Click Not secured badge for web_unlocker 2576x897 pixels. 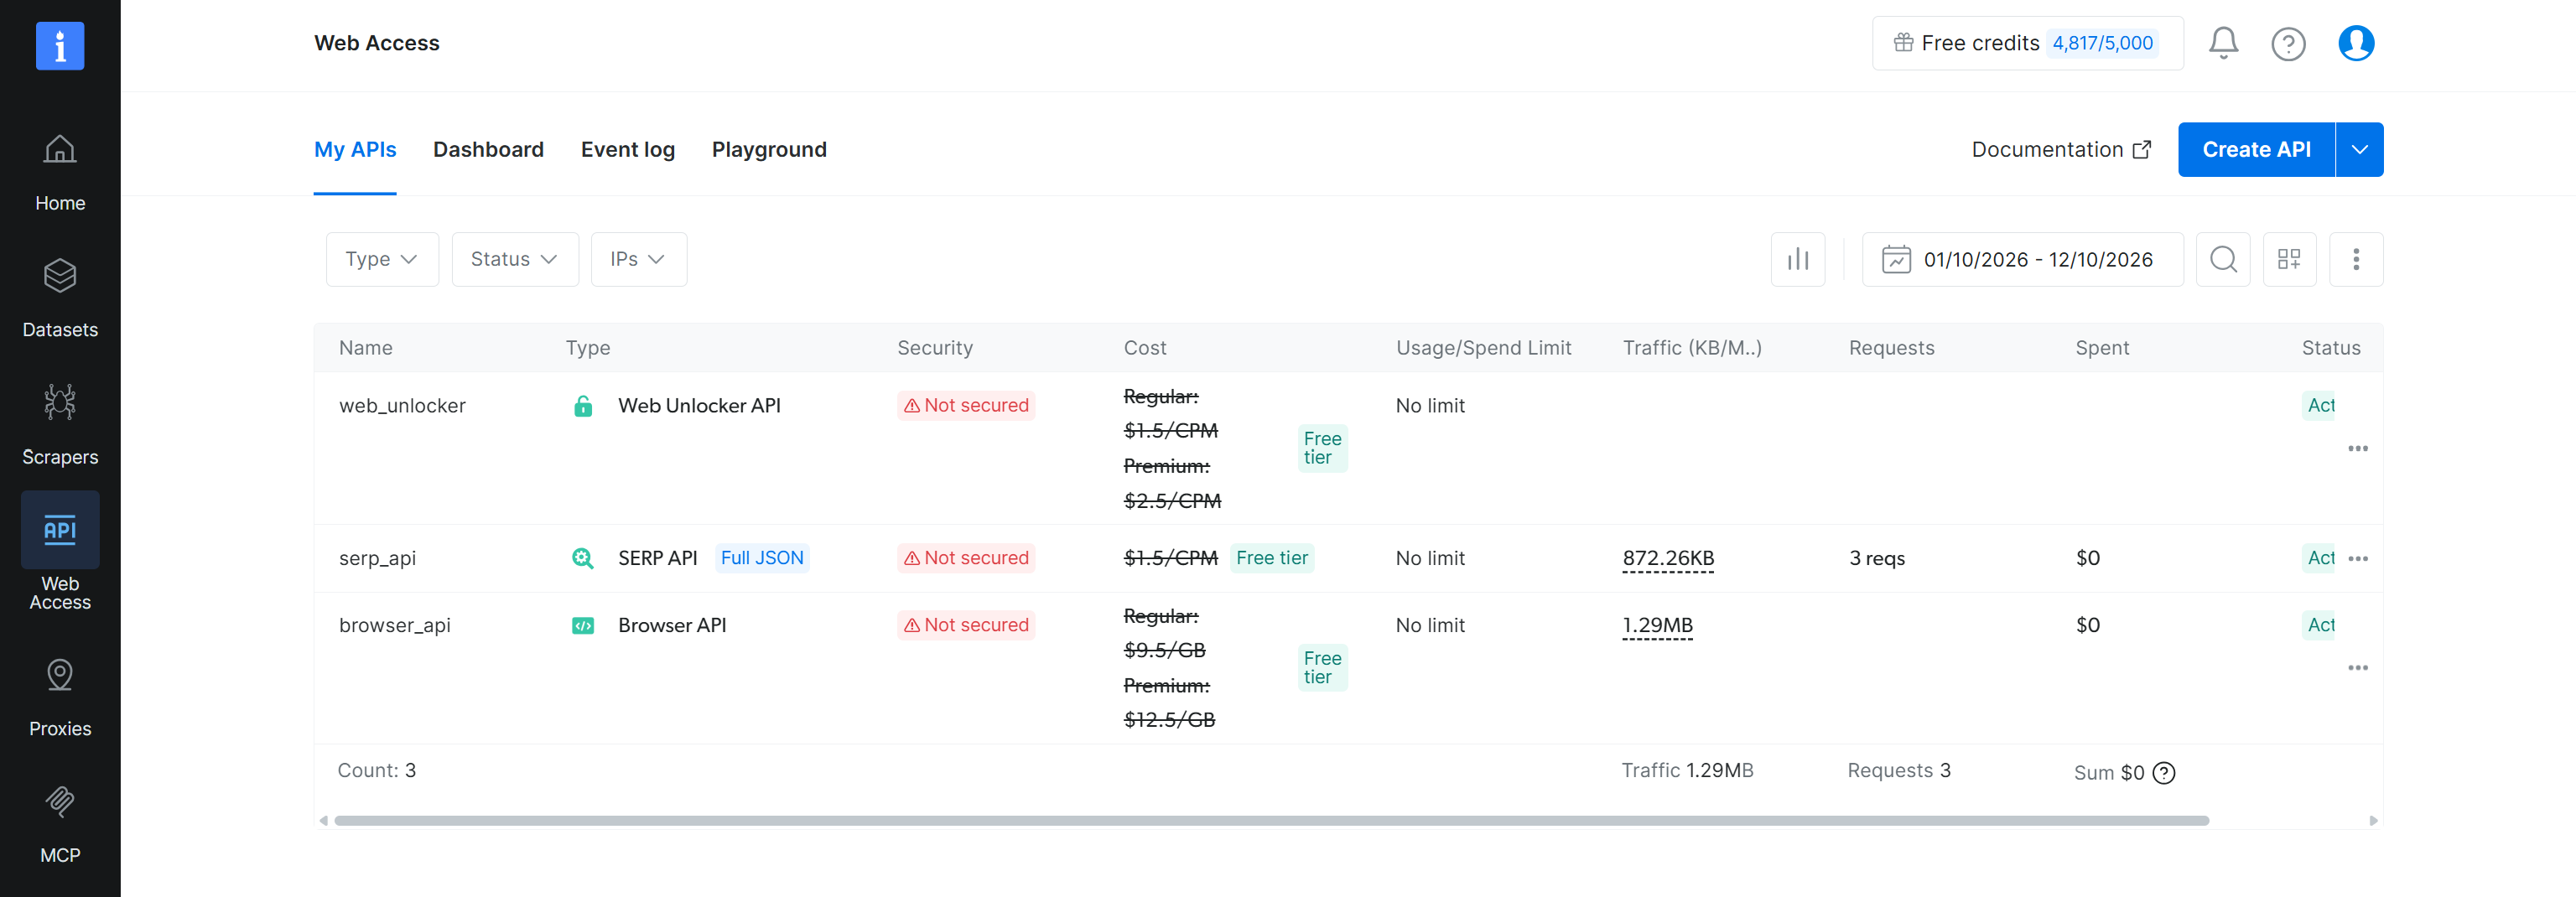(966, 406)
